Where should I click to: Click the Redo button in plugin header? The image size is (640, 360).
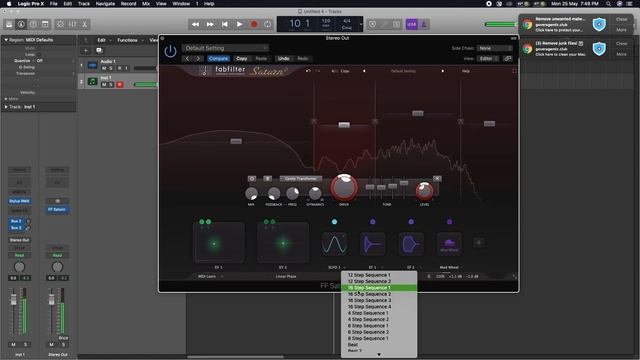point(303,59)
